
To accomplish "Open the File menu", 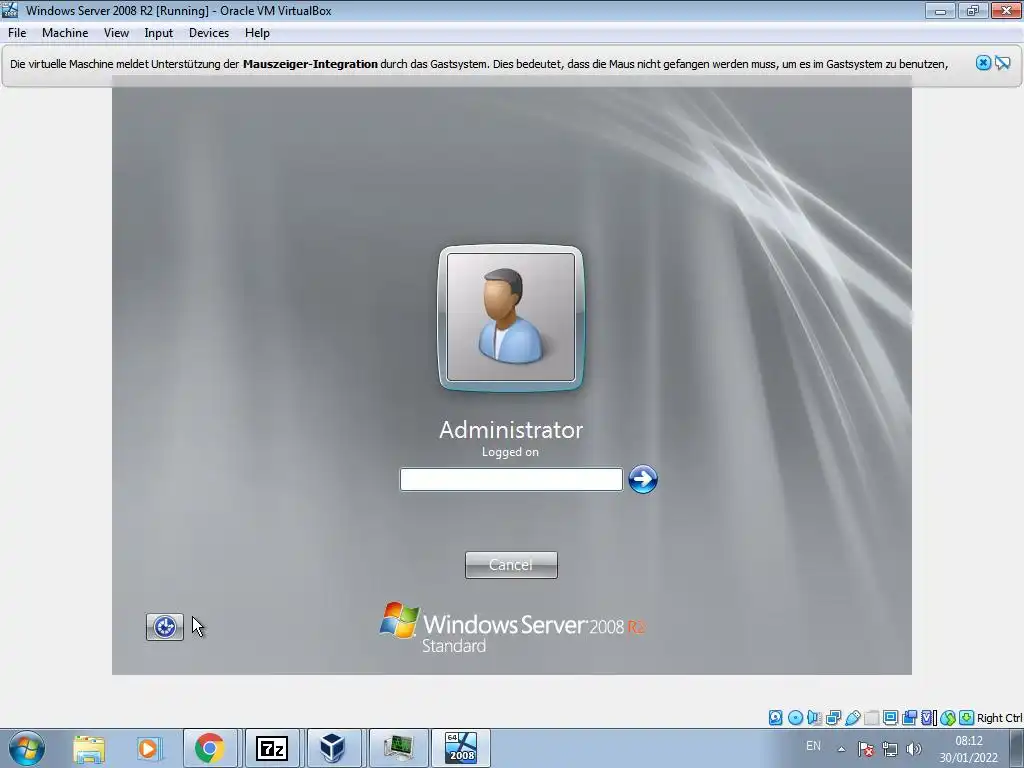I will point(17,33).
